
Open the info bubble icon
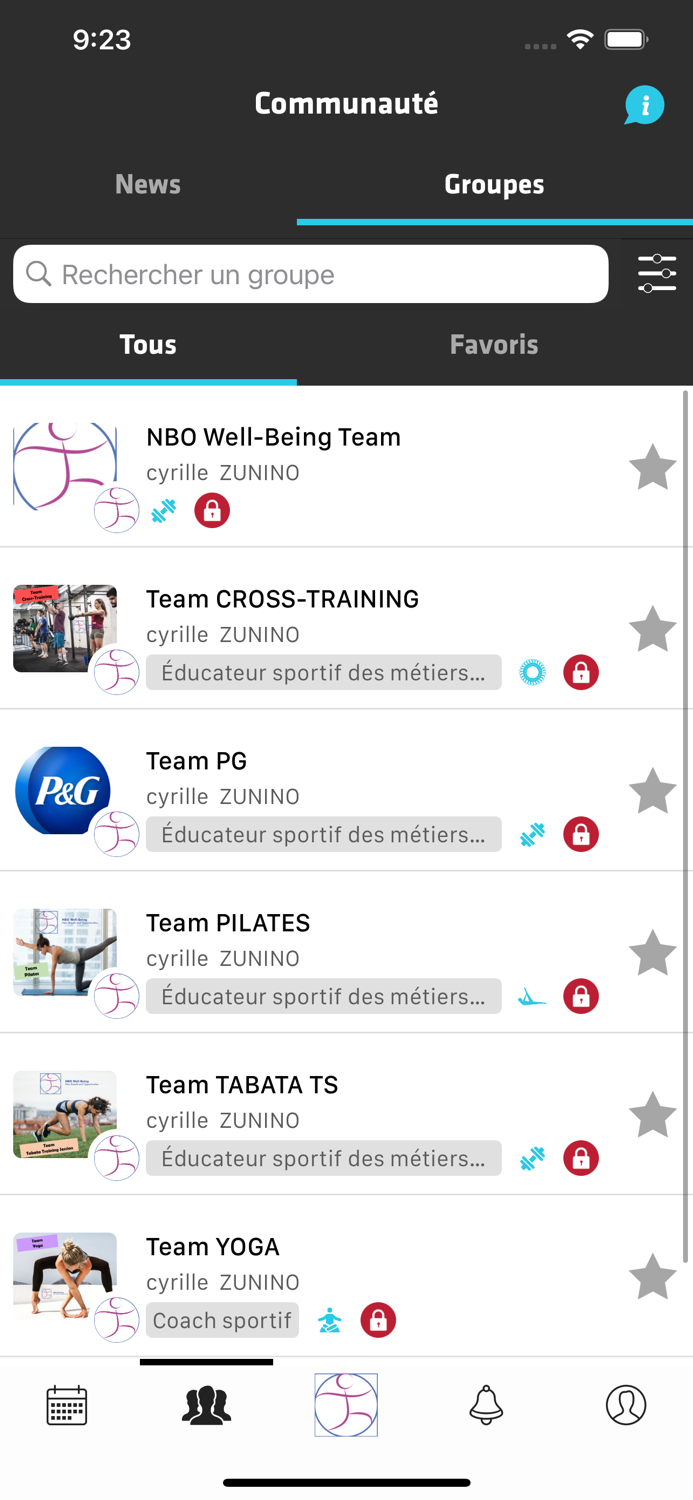[644, 104]
